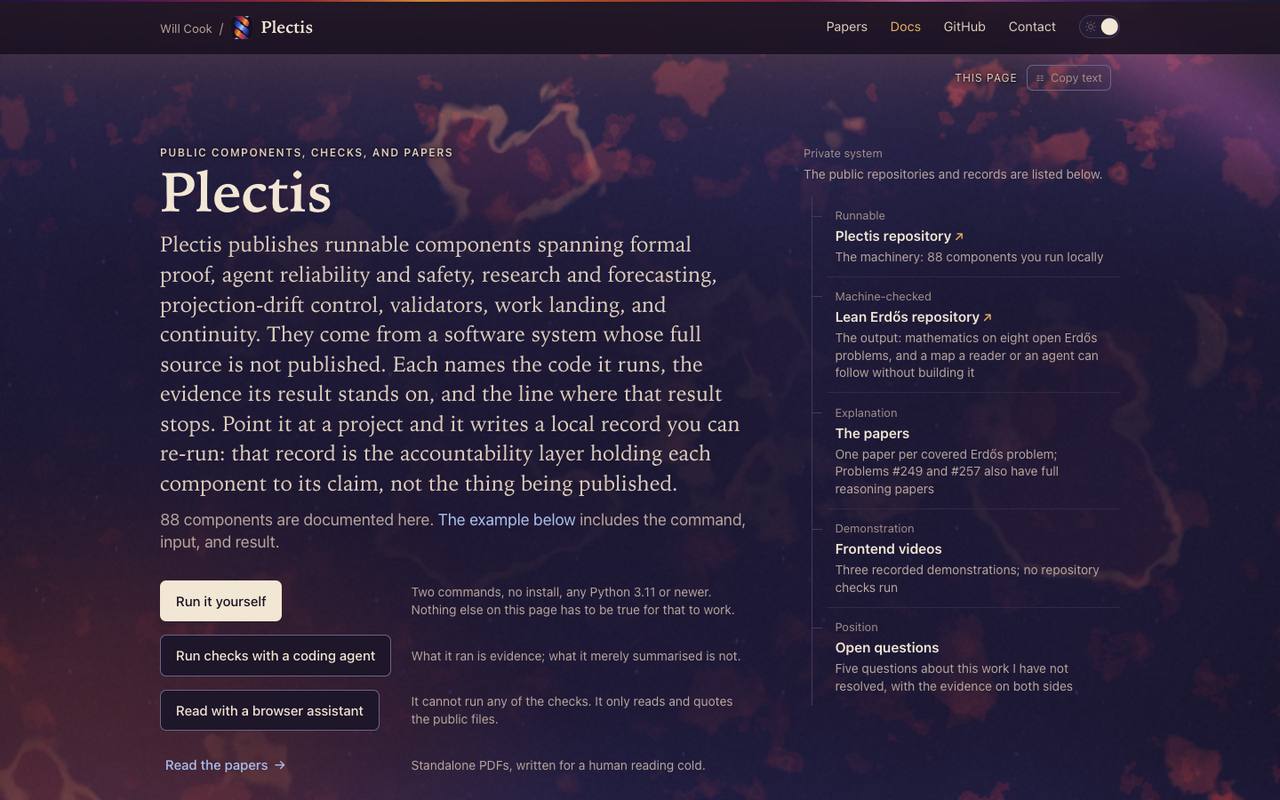Toggle the light/dark theme switch
Screen dimensions: 1280x800
(x=1099, y=27)
